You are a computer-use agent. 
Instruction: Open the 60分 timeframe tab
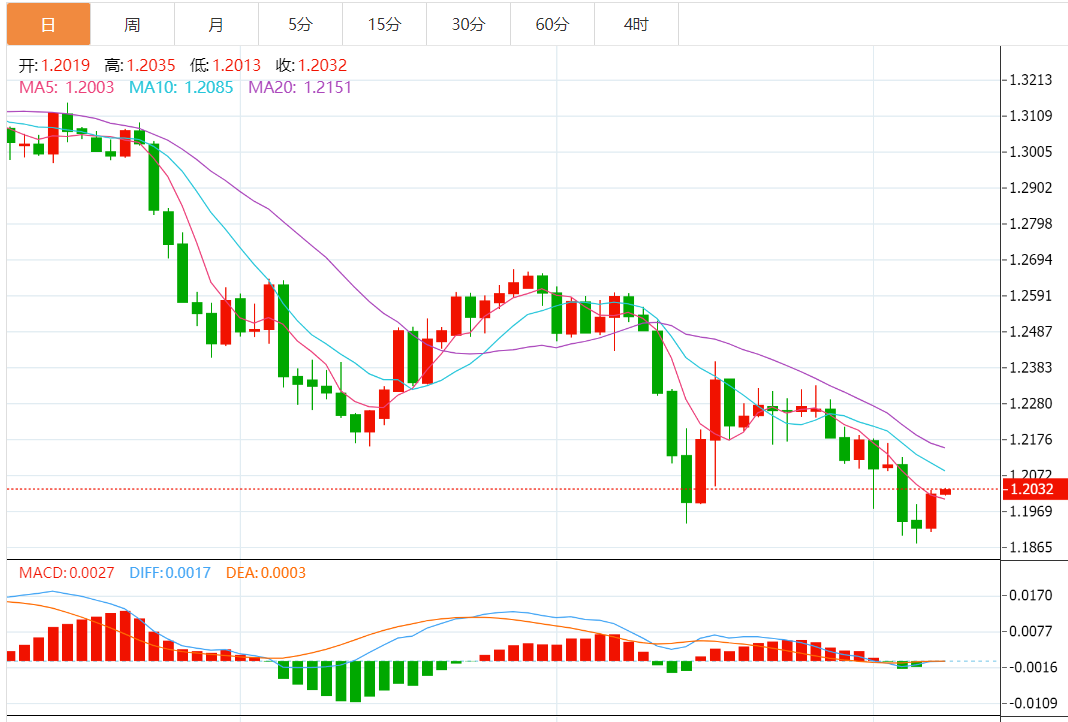(x=552, y=25)
